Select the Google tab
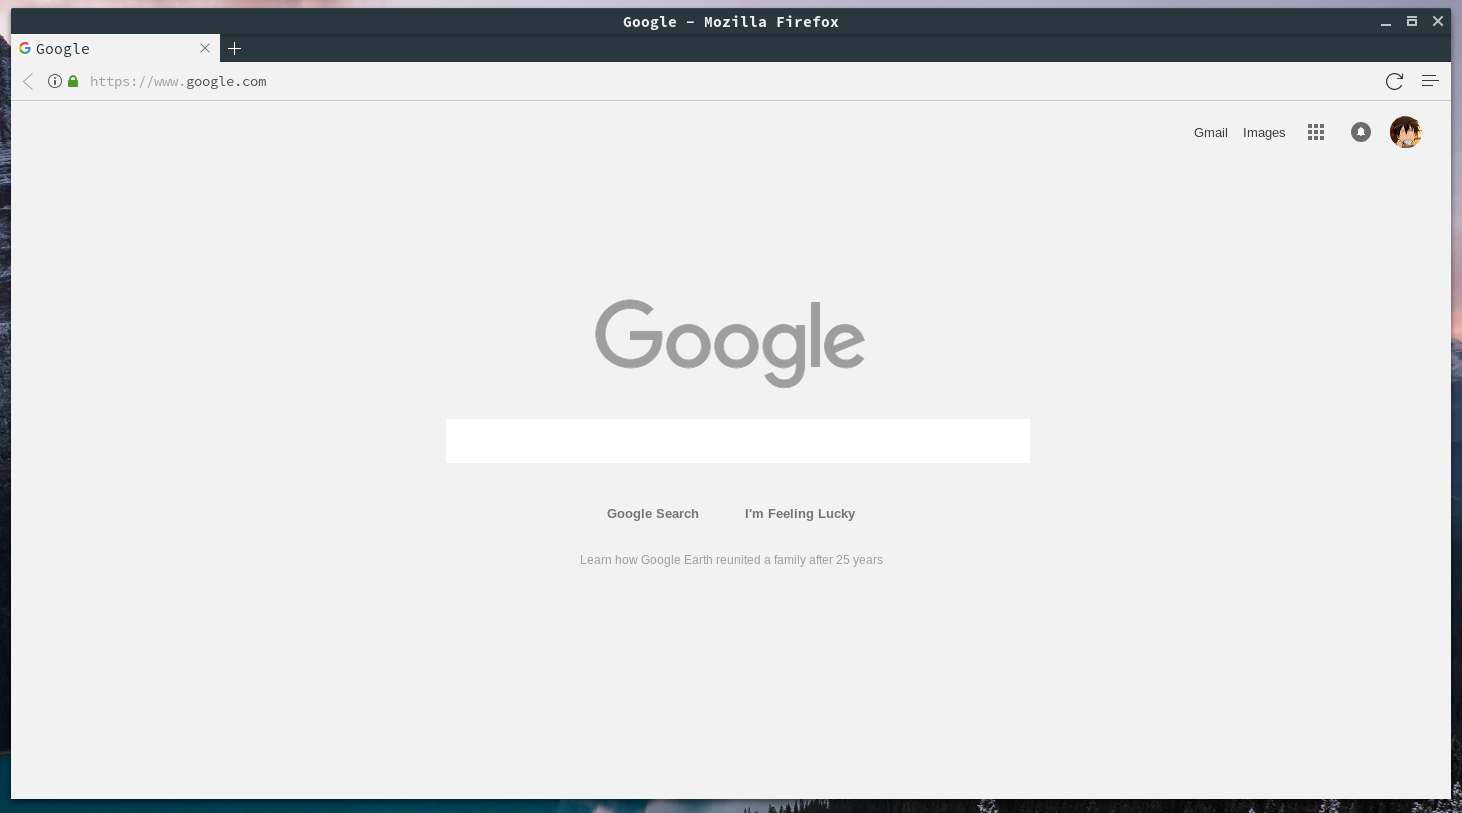This screenshot has width=1462, height=813. click(x=116, y=48)
